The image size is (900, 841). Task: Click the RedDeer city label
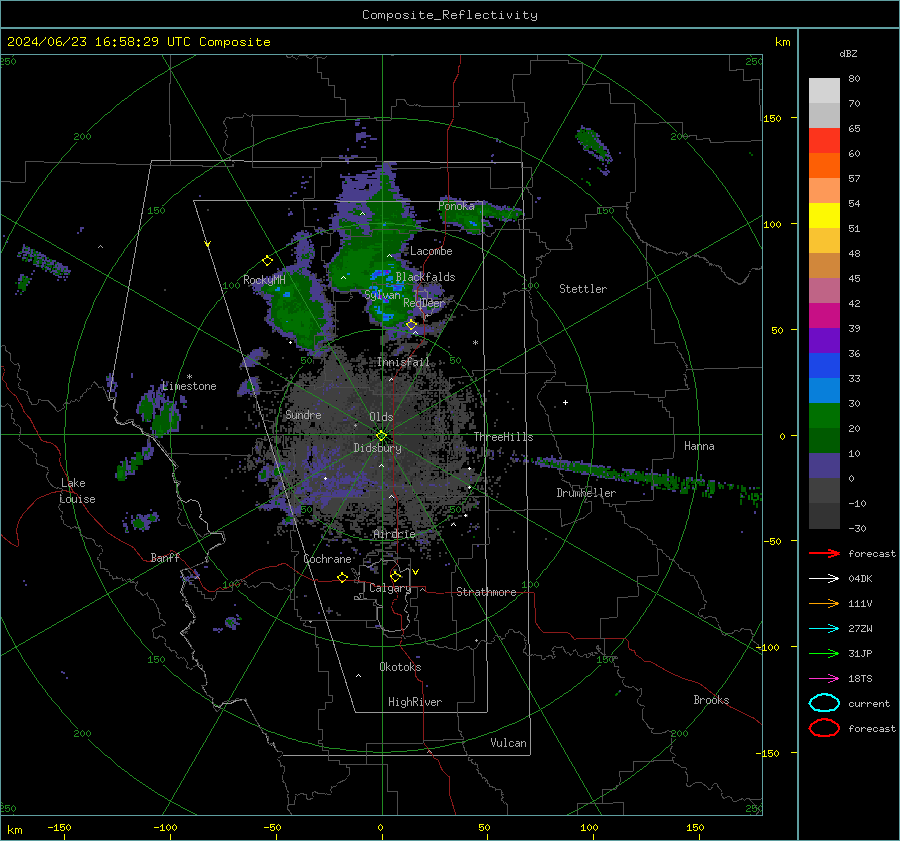(424, 303)
